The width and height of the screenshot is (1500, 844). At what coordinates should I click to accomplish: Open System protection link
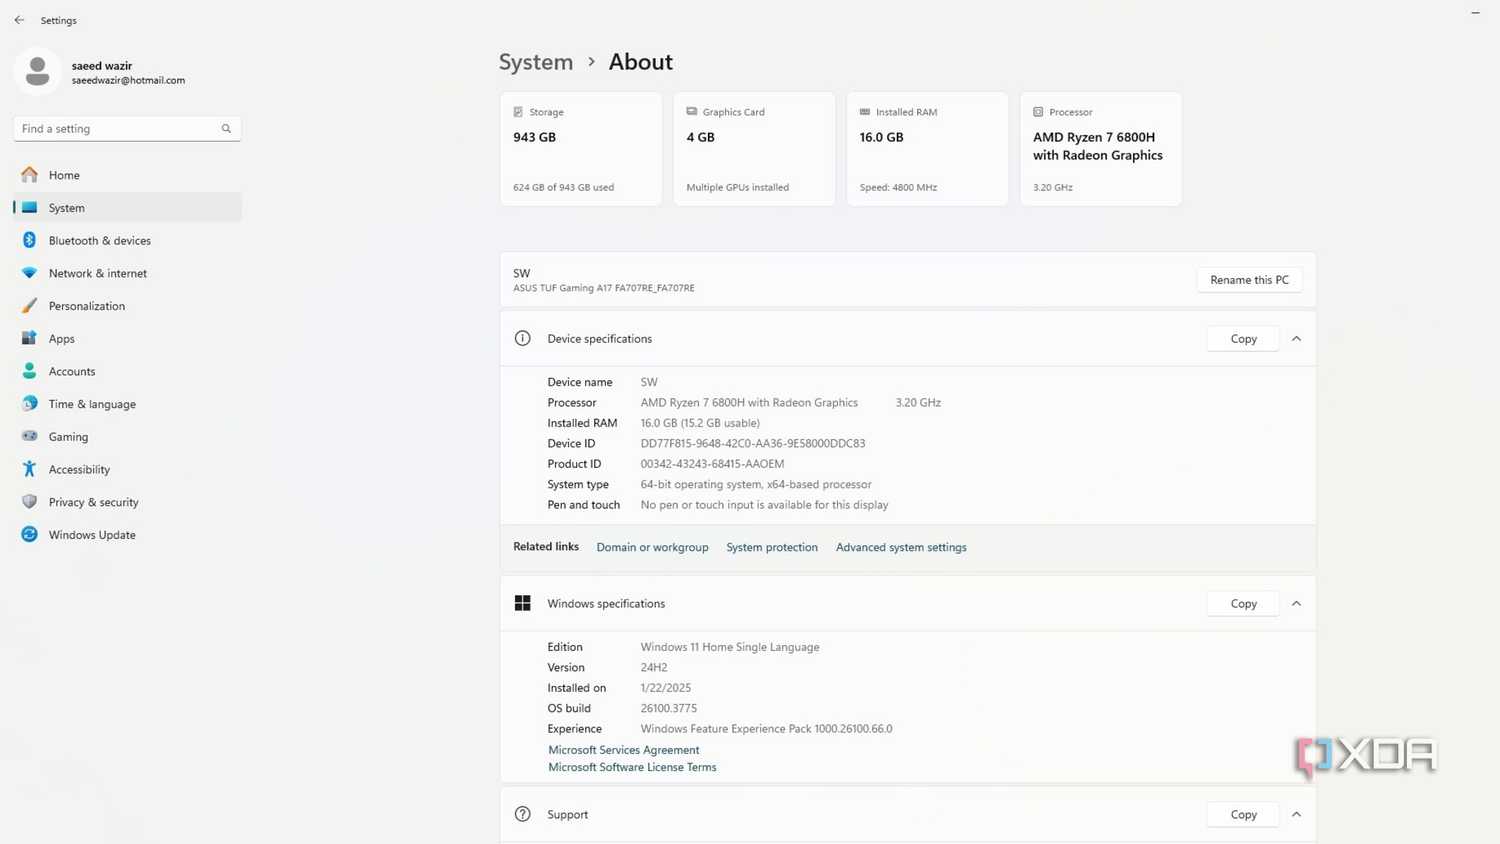[x=772, y=548]
